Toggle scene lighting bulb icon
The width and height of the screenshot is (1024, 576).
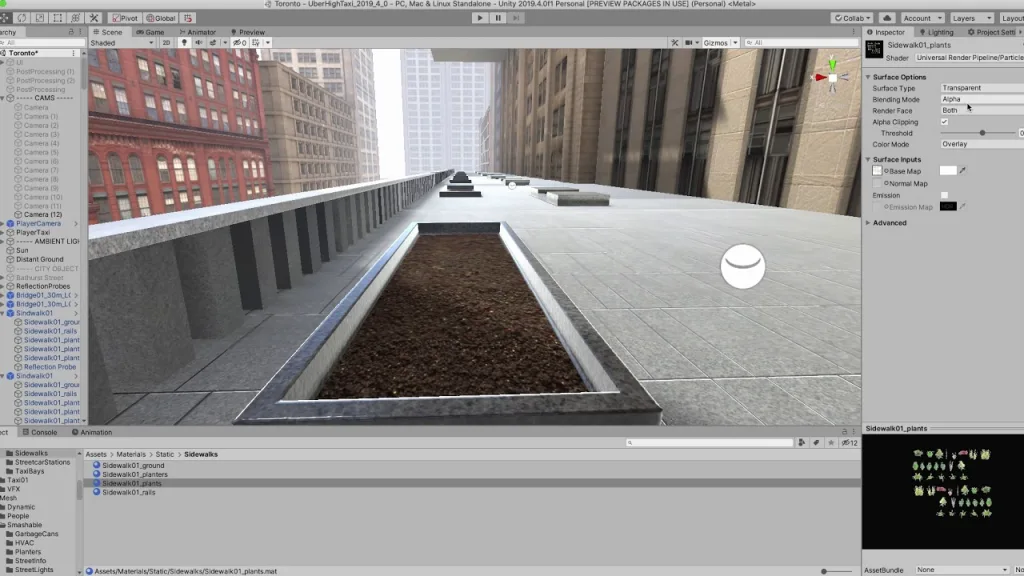tap(184, 43)
